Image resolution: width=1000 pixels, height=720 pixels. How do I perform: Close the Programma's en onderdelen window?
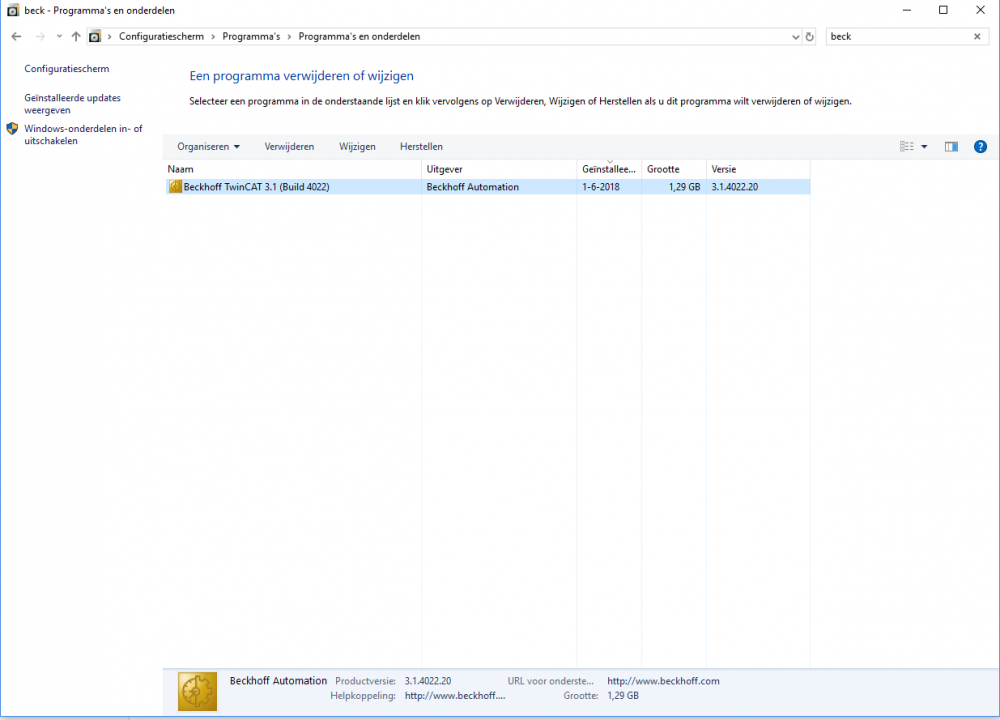(x=980, y=10)
